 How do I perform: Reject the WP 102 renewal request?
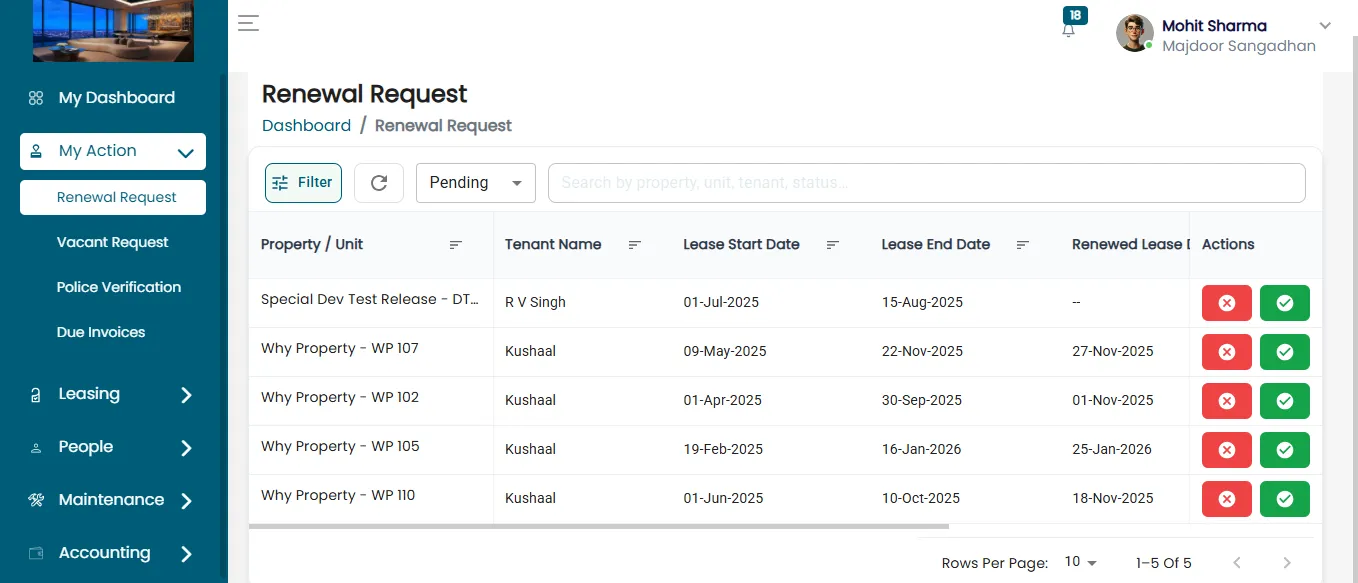(x=1227, y=401)
